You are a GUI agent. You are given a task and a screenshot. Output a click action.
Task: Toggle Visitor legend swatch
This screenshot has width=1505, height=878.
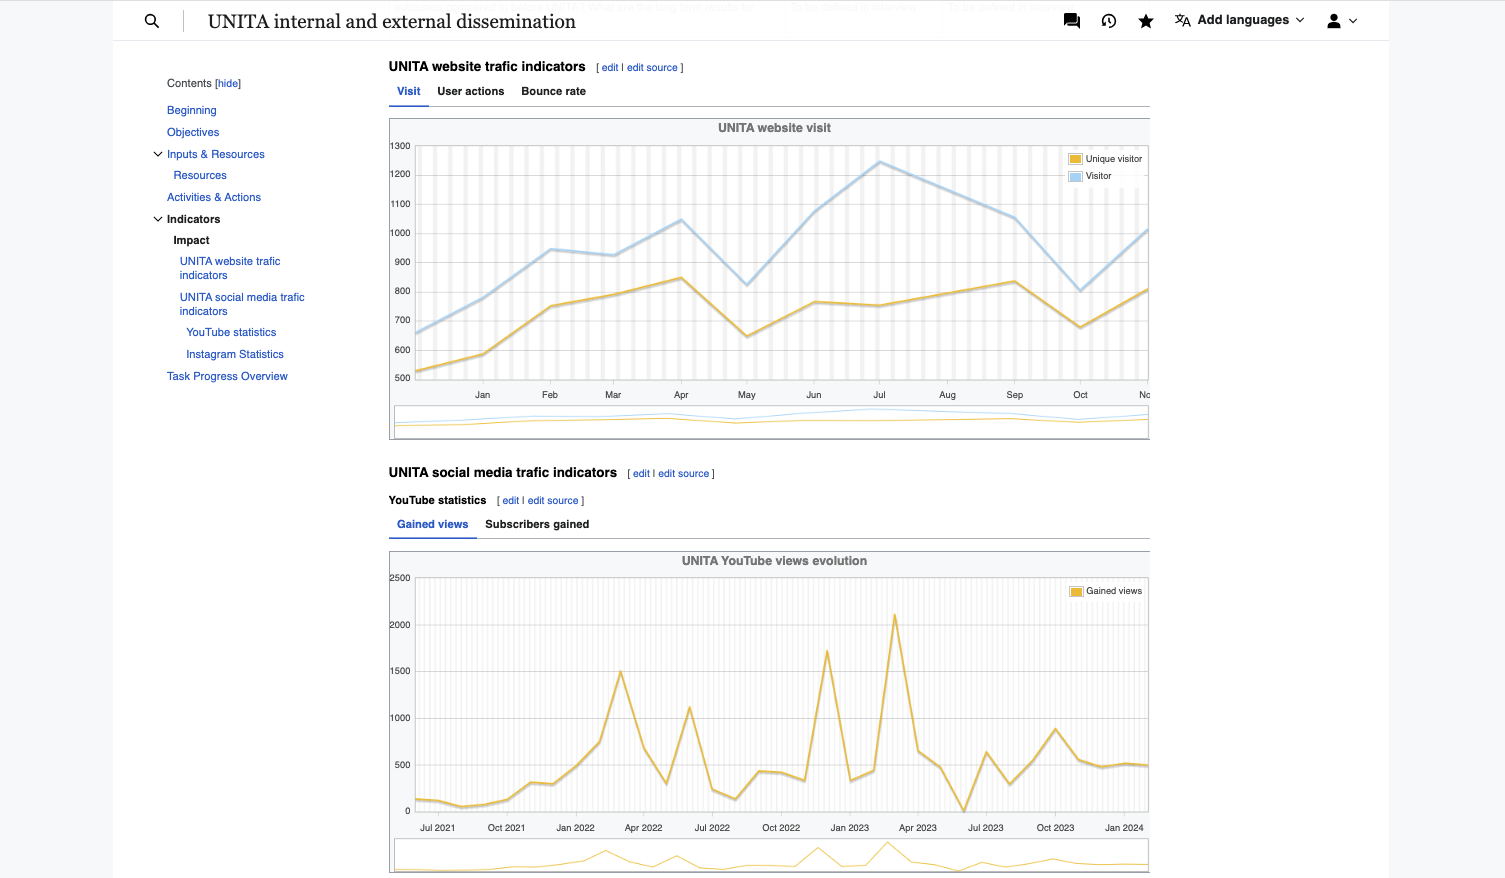pyautogui.click(x=1076, y=176)
